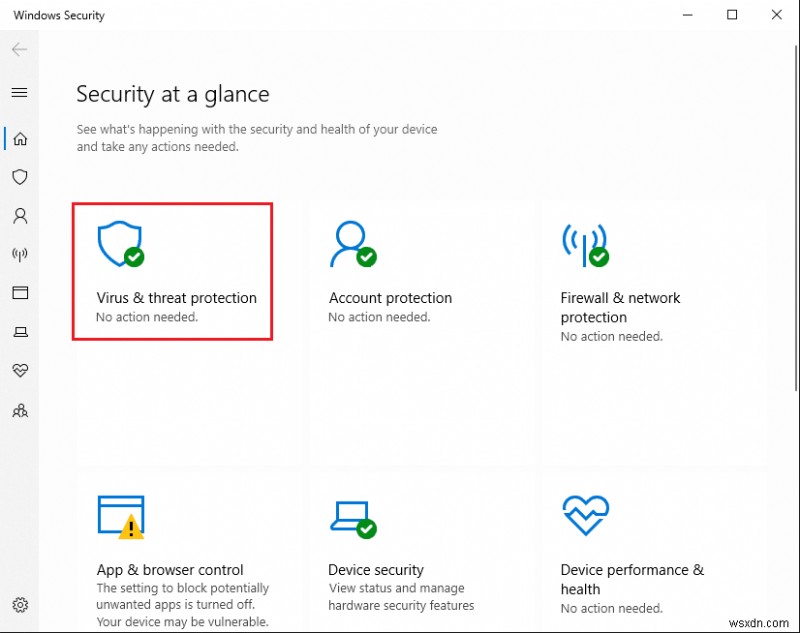Viewport: 800px width, 633px height.
Task: Open Virus & threat protection shield sidebar icon
Action: tap(19, 177)
